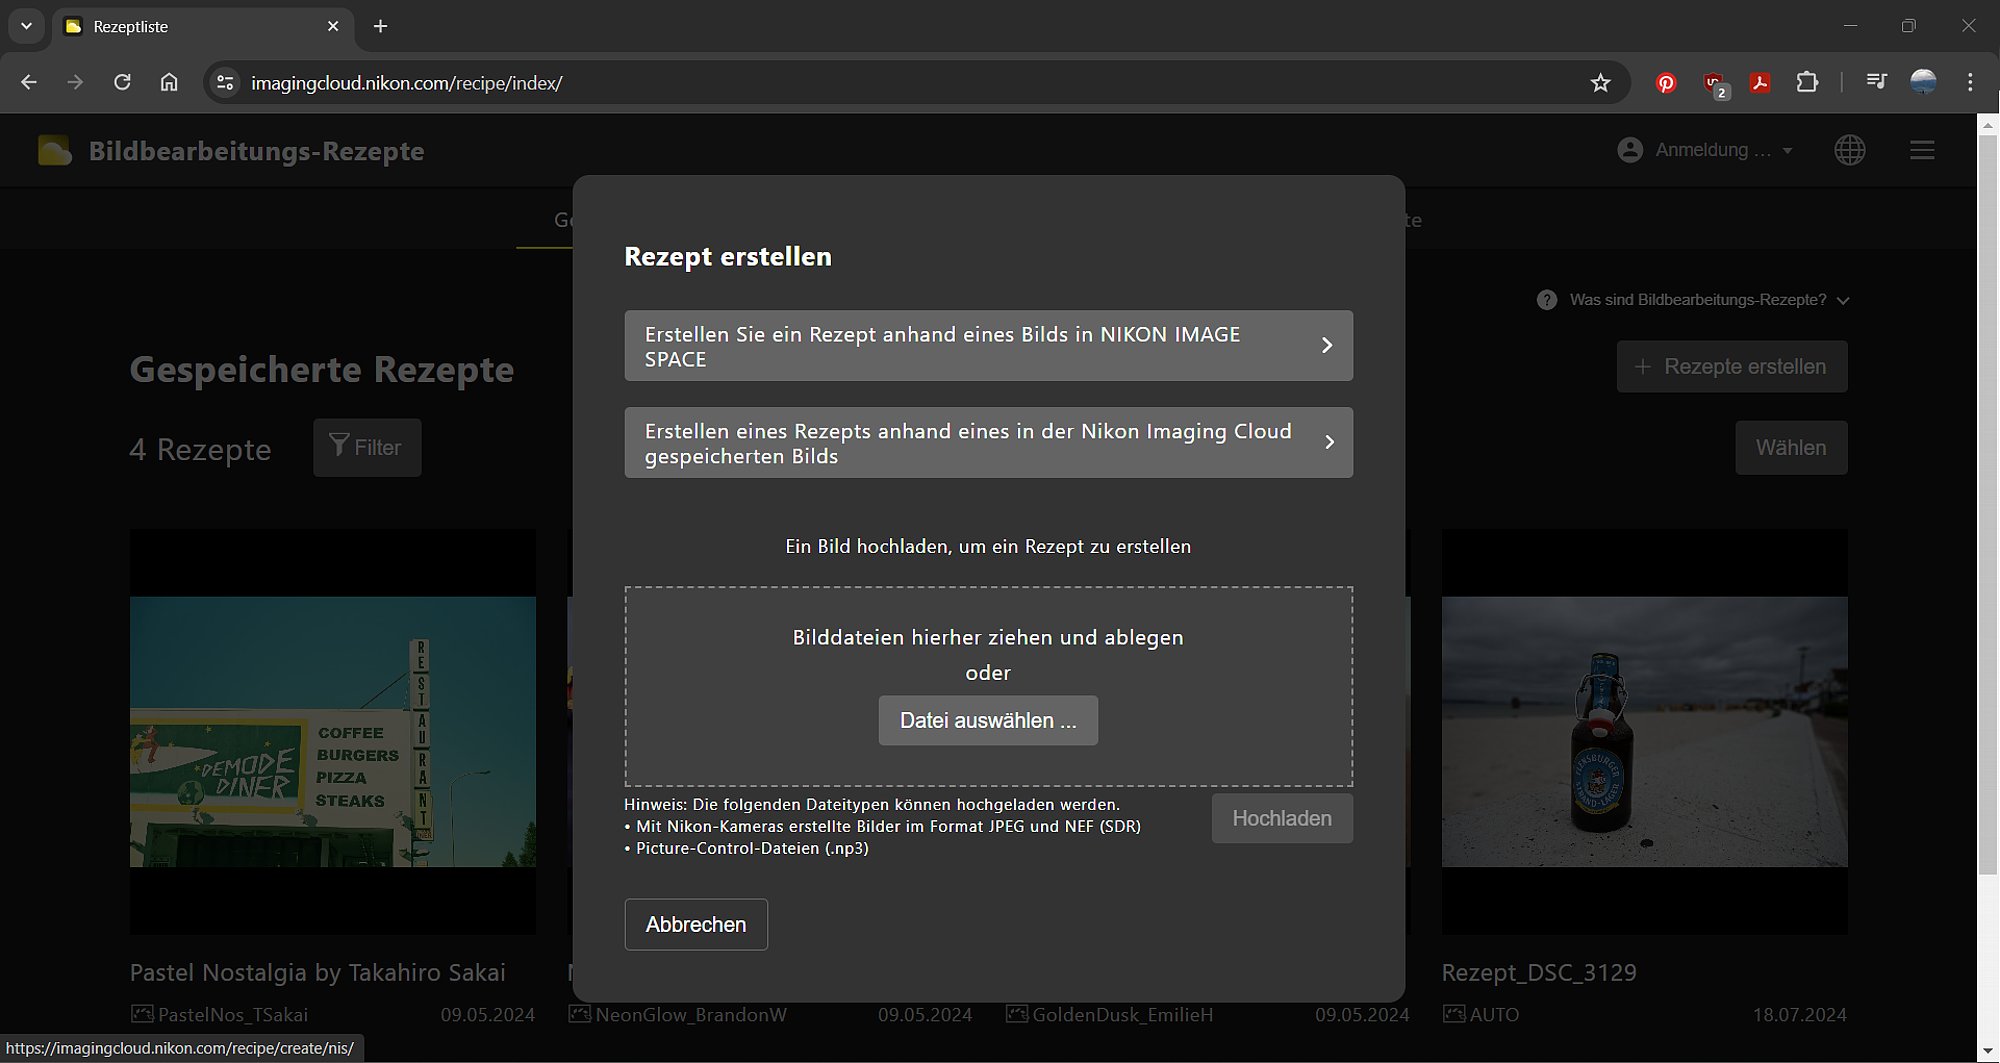Expand 'Was sind Bildbearbeitungs-Rezepte?' help section
Image resolution: width=2000 pixels, height=1063 pixels.
pyautogui.click(x=1696, y=300)
